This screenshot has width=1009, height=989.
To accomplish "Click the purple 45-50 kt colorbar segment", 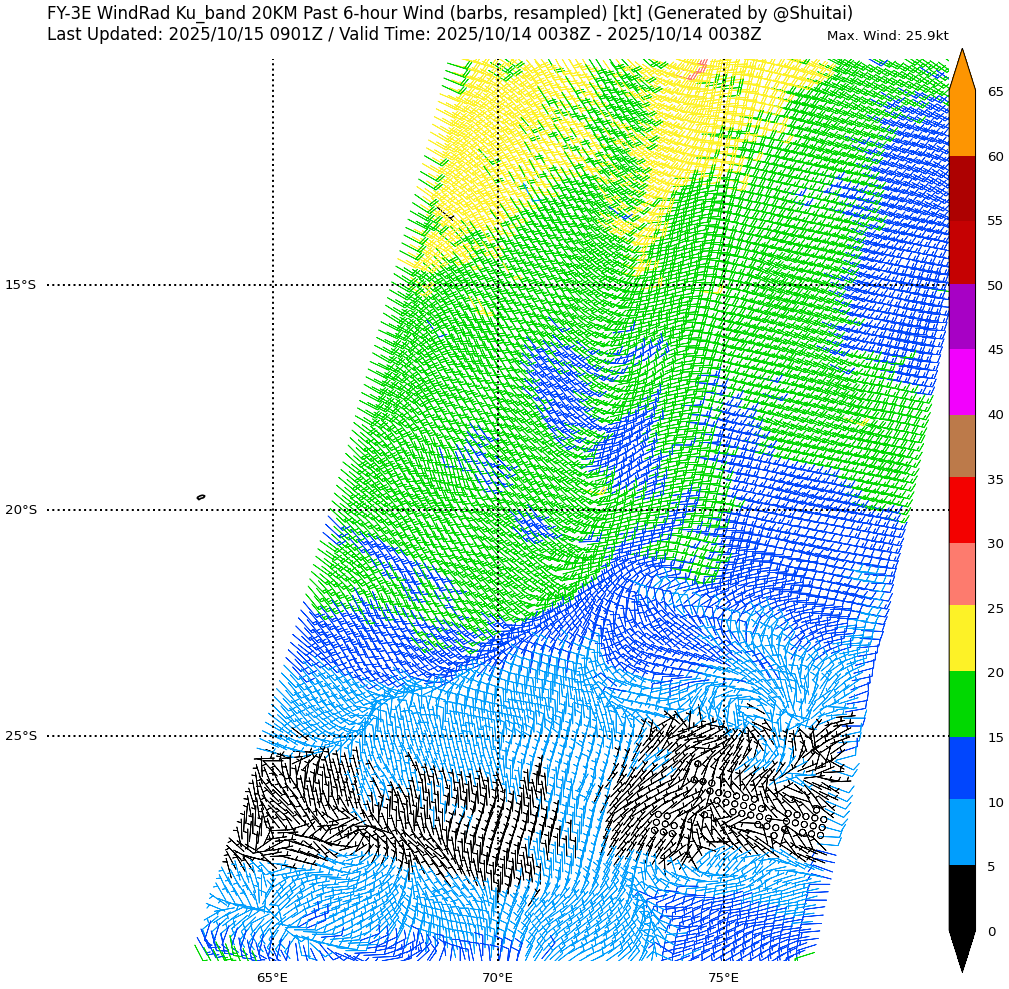I will [x=962, y=316].
